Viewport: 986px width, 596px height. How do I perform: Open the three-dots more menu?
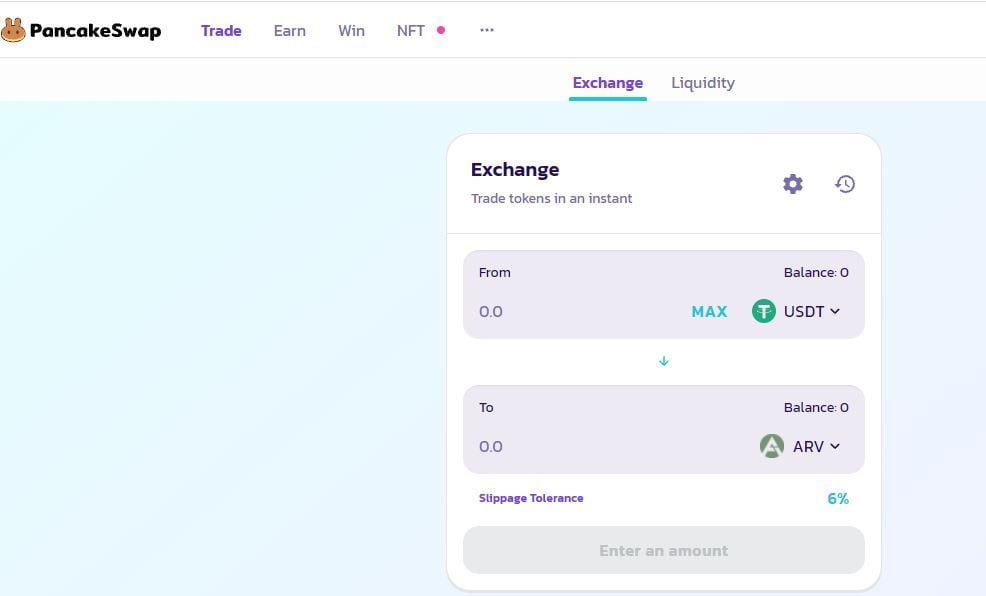[487, 31]
